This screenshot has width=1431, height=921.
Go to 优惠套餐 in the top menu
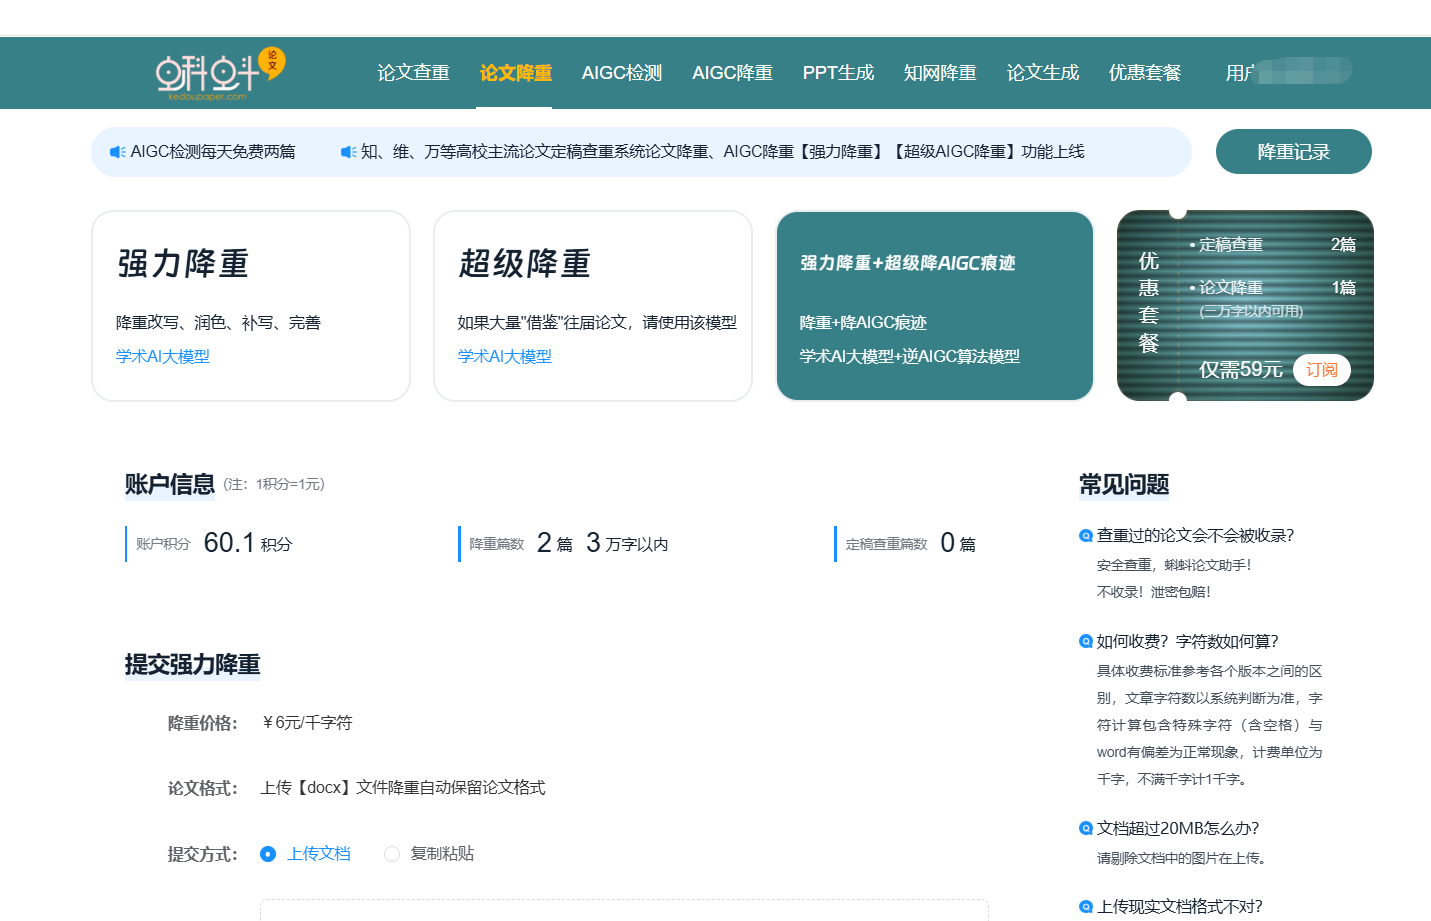coord(1145,73)
